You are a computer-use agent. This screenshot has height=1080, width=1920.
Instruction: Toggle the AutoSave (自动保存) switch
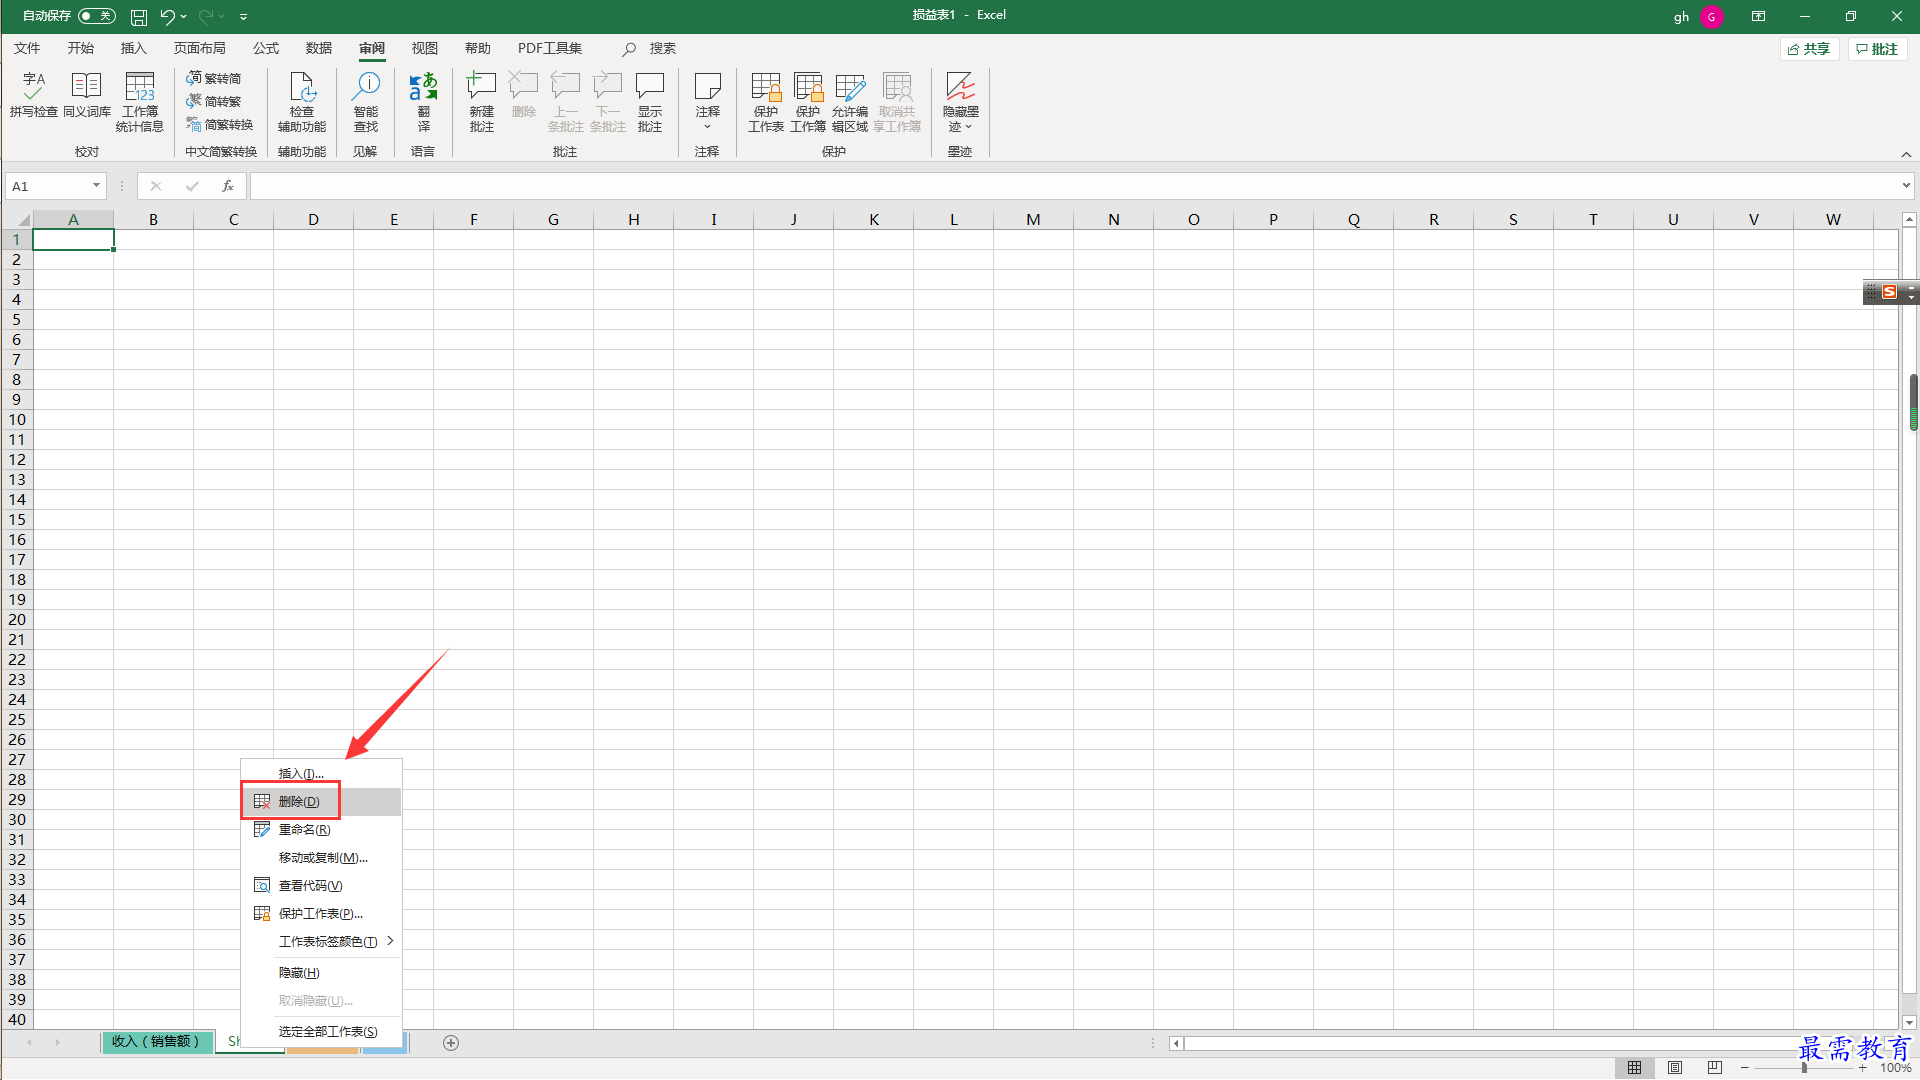click(97, 16)
